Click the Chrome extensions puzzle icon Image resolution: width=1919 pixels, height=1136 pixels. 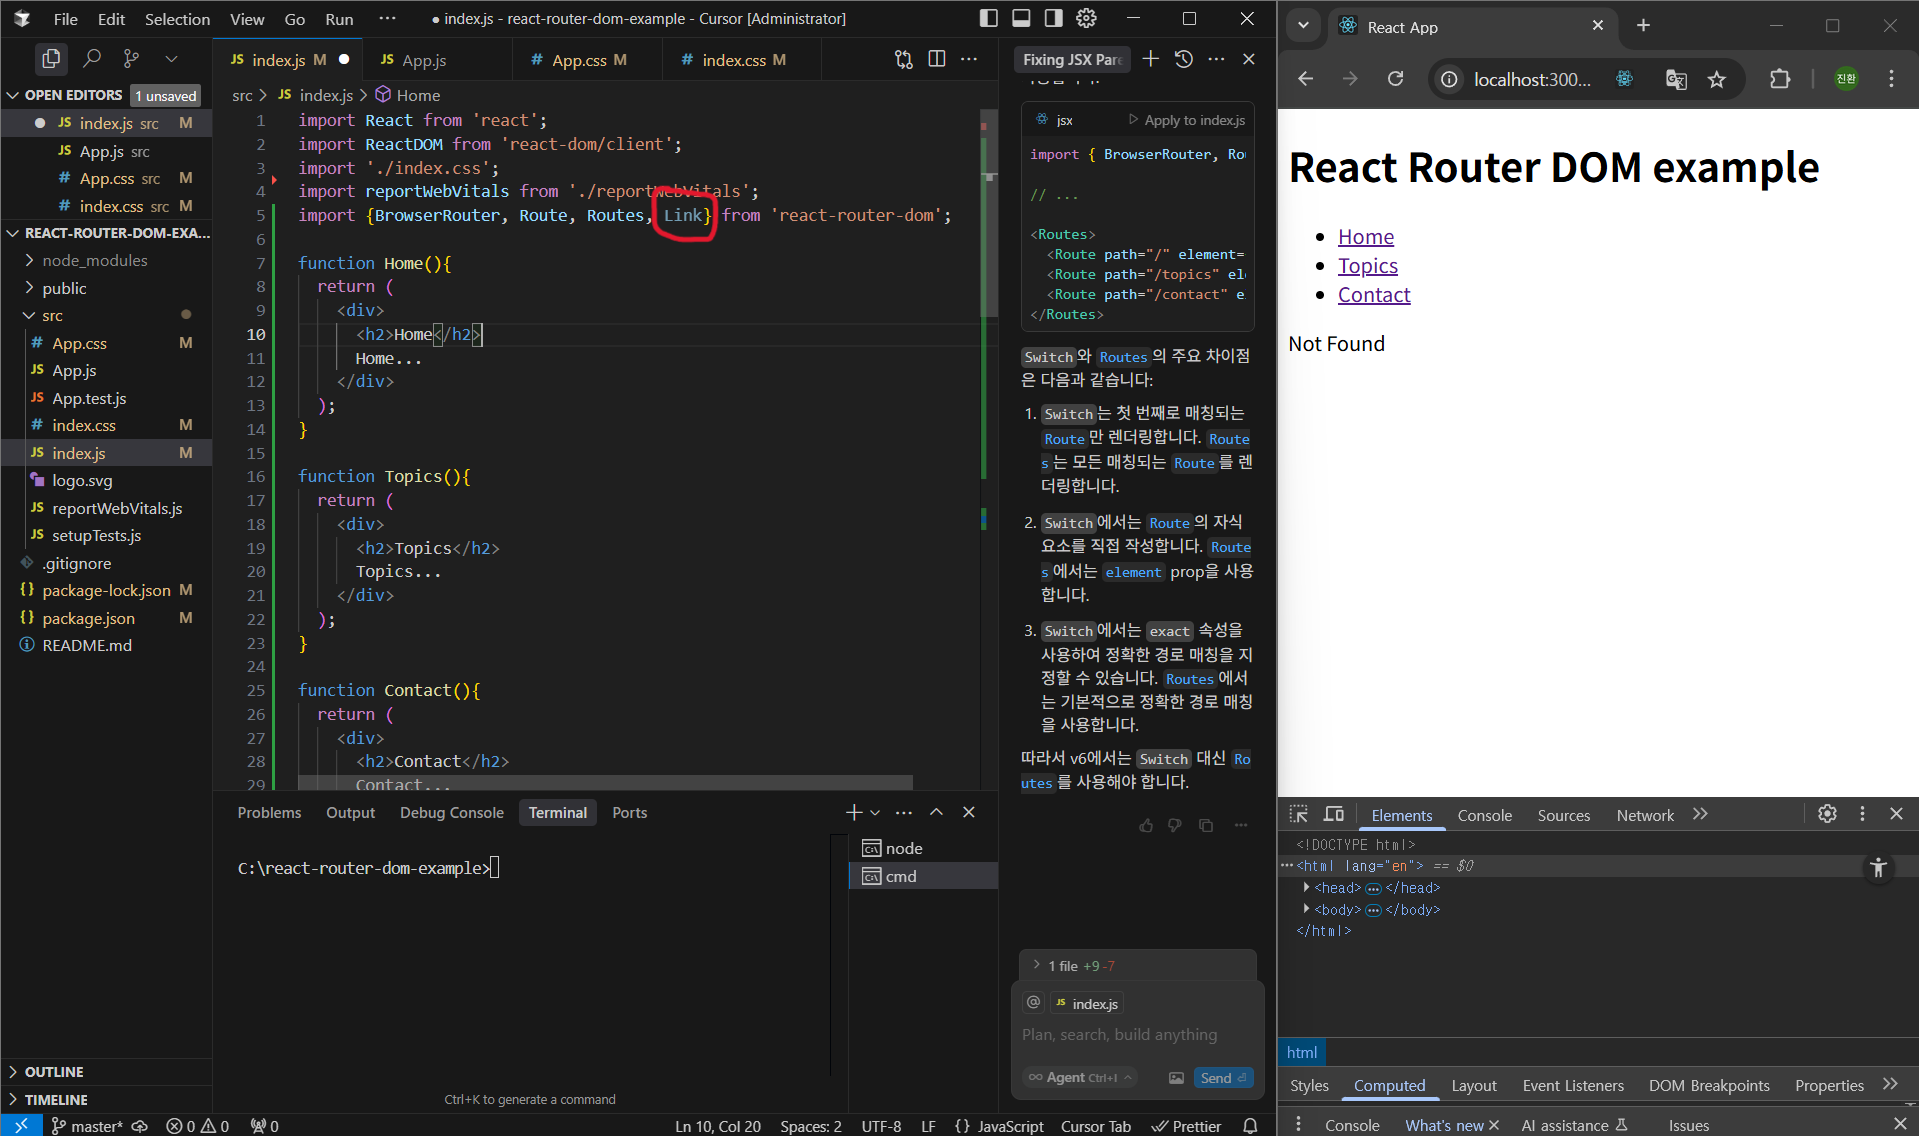point(1780,79)
